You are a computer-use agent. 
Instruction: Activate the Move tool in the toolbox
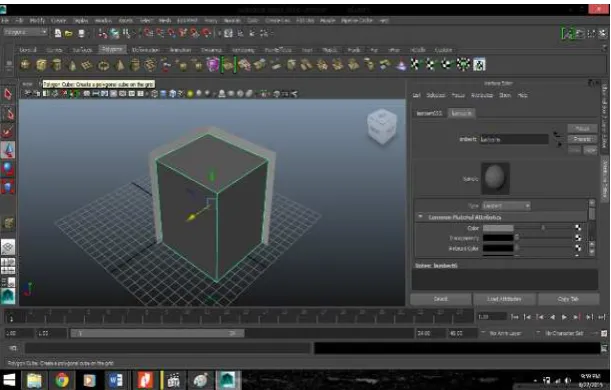click(x=8, y=150)
